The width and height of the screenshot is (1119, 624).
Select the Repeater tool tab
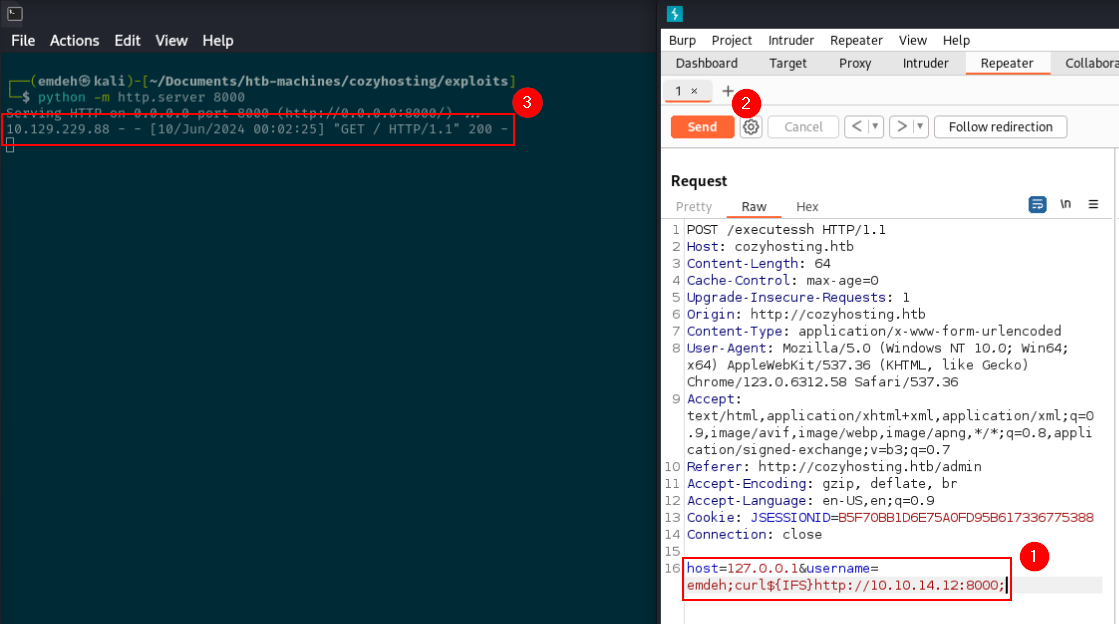pyautogui.click(x=1006, y=64)
